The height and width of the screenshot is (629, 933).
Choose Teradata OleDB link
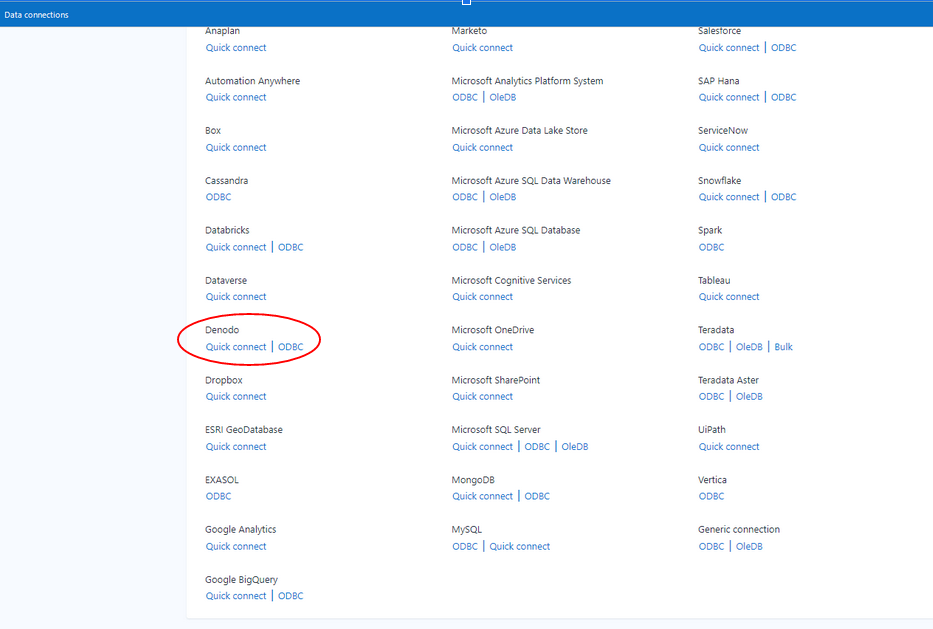tap(749, 346)
